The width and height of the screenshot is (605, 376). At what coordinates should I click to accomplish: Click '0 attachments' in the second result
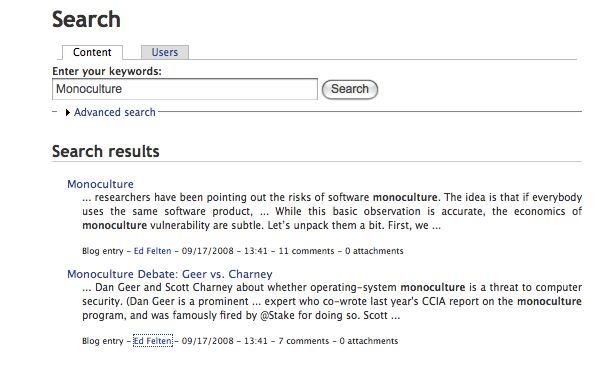(368, 341)
